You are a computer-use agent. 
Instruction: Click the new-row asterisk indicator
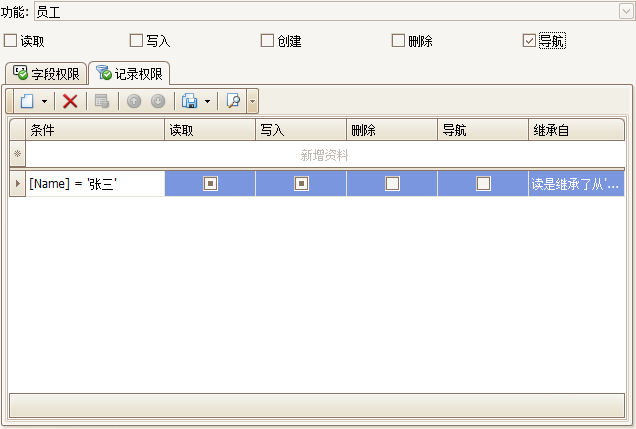click(17, 154)
